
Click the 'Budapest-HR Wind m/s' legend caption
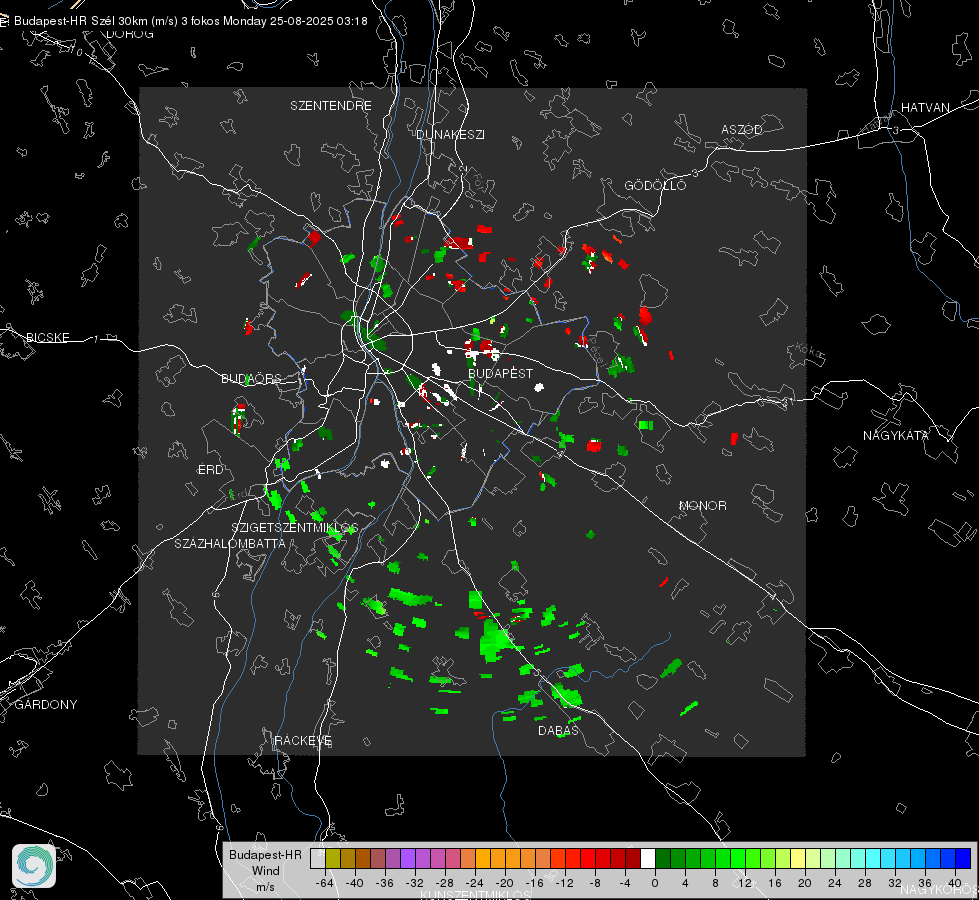coord(265,871)
